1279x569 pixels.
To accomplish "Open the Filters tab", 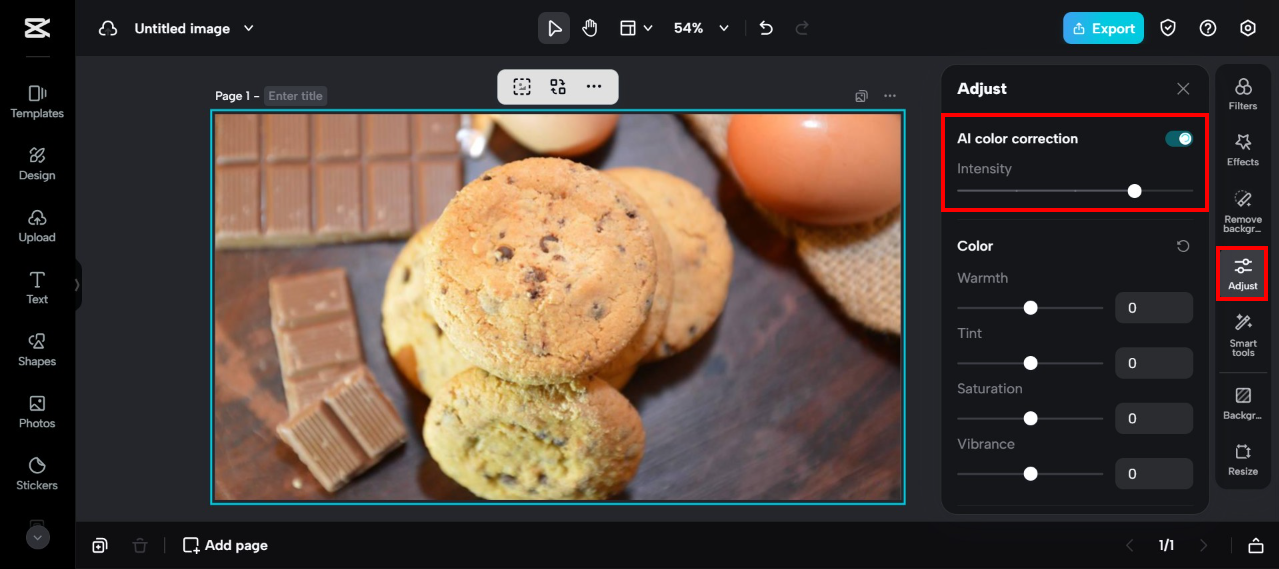I will 1243,94.
